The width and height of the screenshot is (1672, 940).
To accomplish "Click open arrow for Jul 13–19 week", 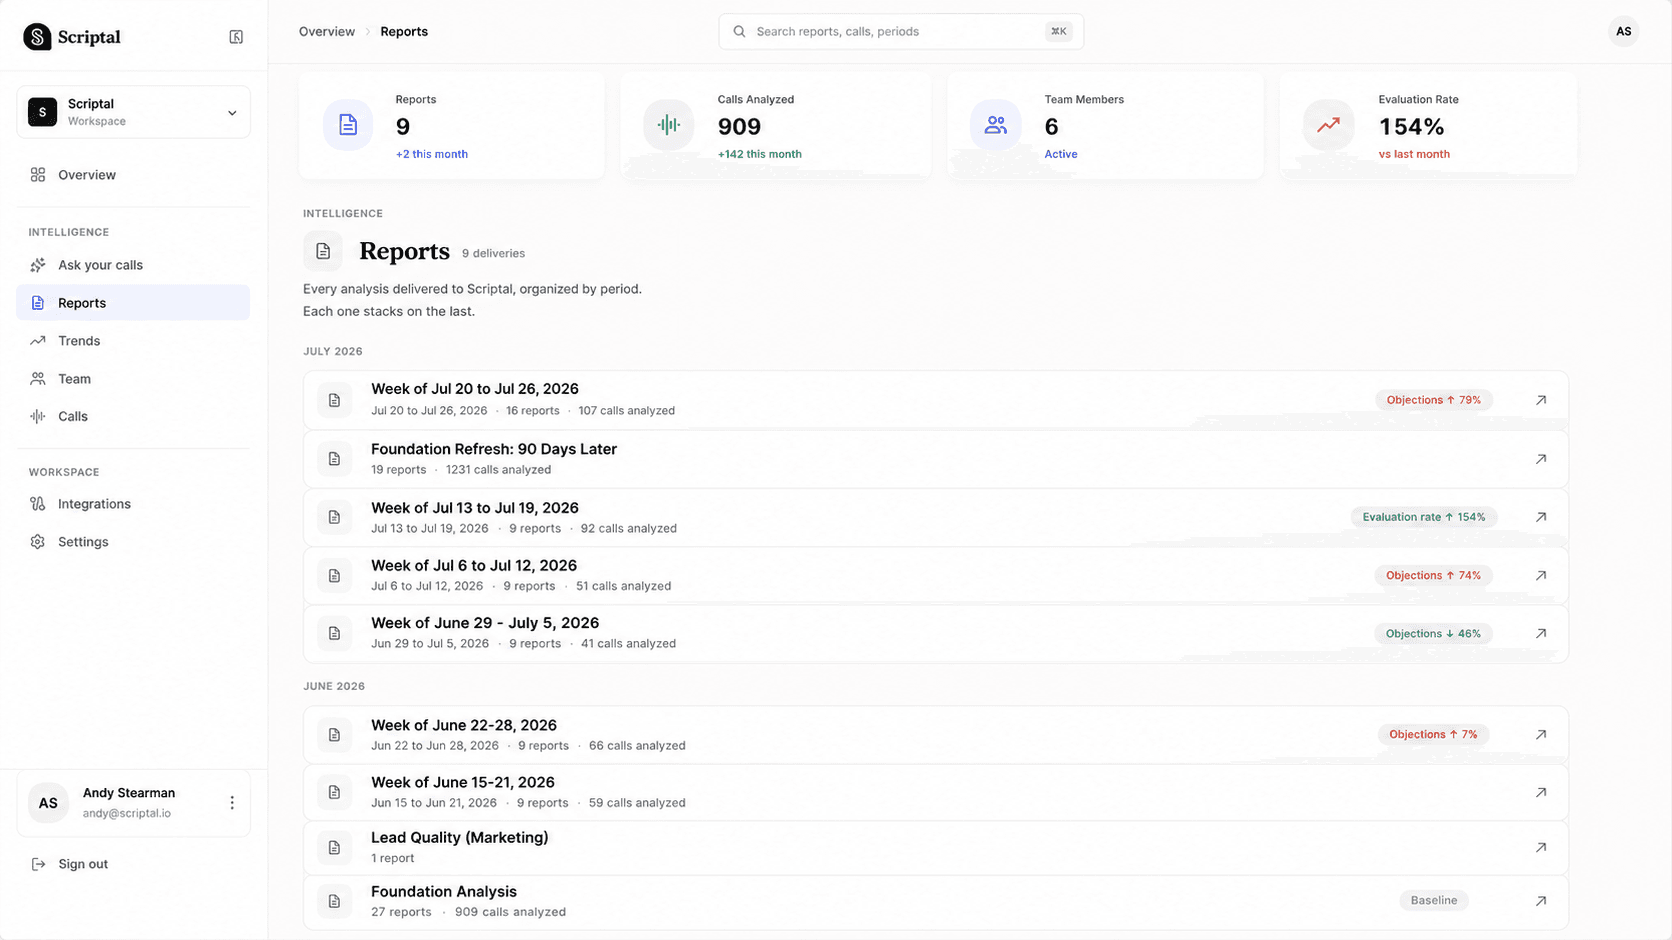I will (x=1541, y=517).
